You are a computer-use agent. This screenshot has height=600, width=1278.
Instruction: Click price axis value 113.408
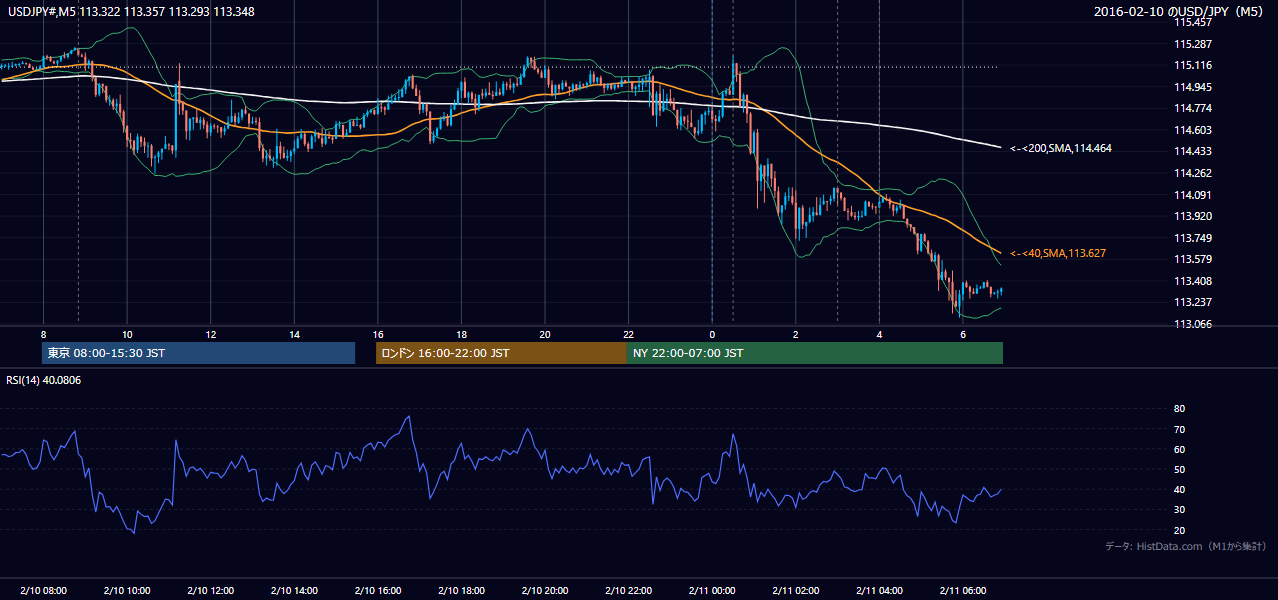pyautogui.click(x=1193, y=281)
